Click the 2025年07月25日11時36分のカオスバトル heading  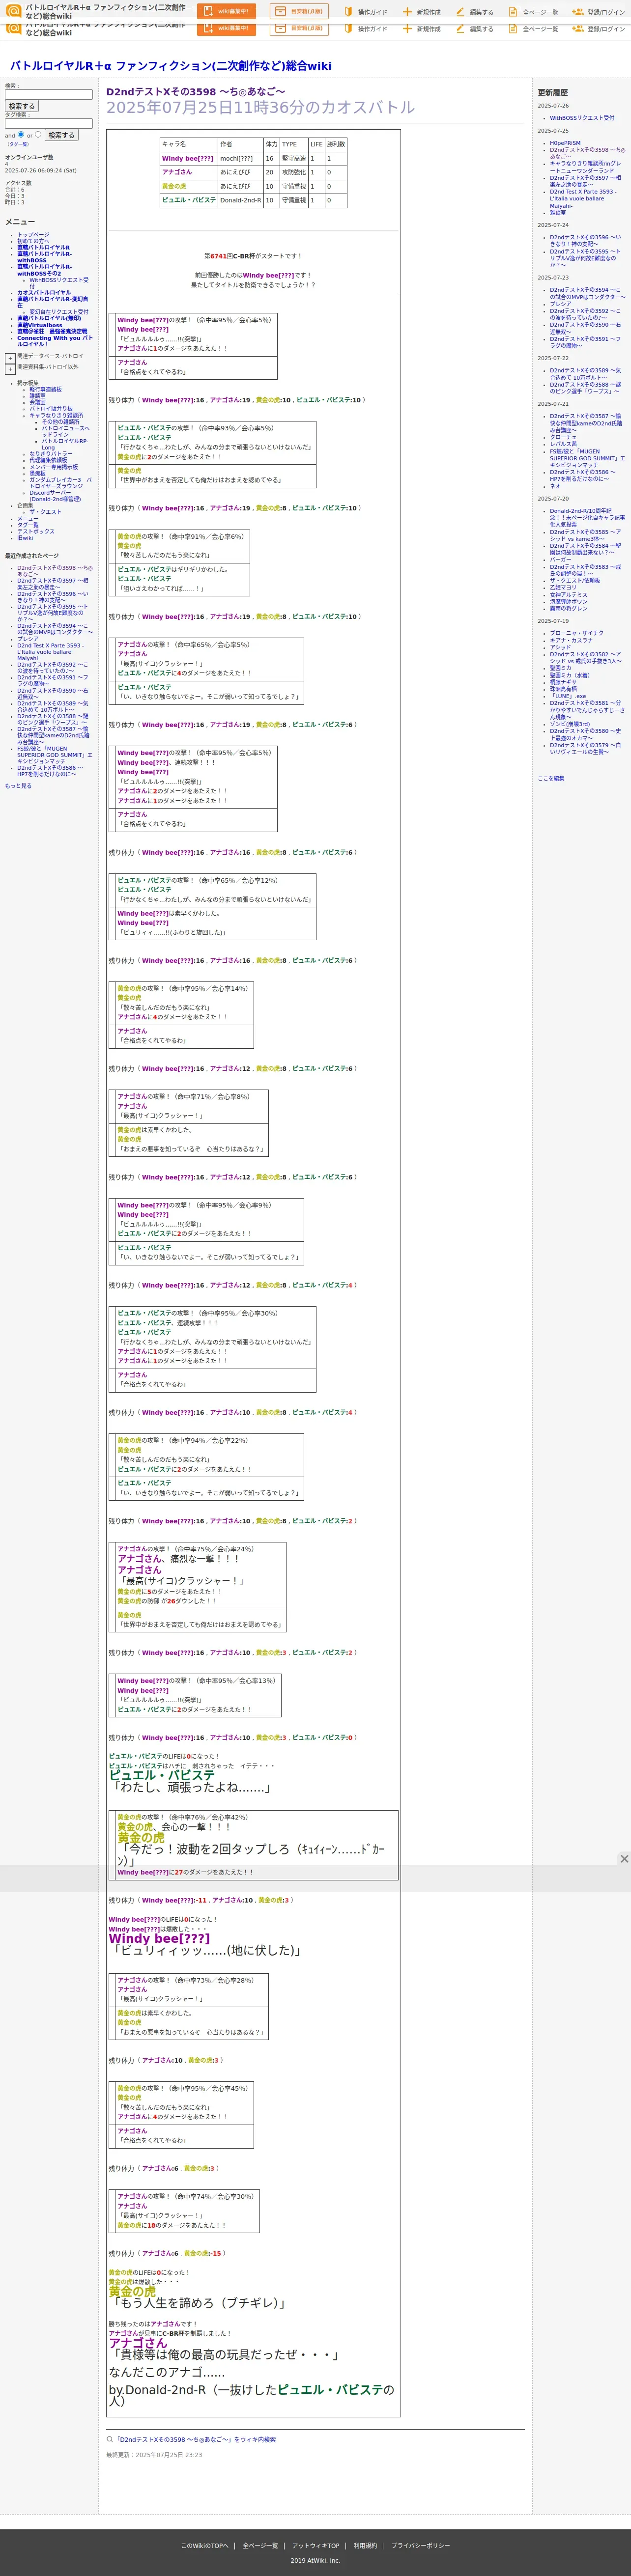(260, 107)
